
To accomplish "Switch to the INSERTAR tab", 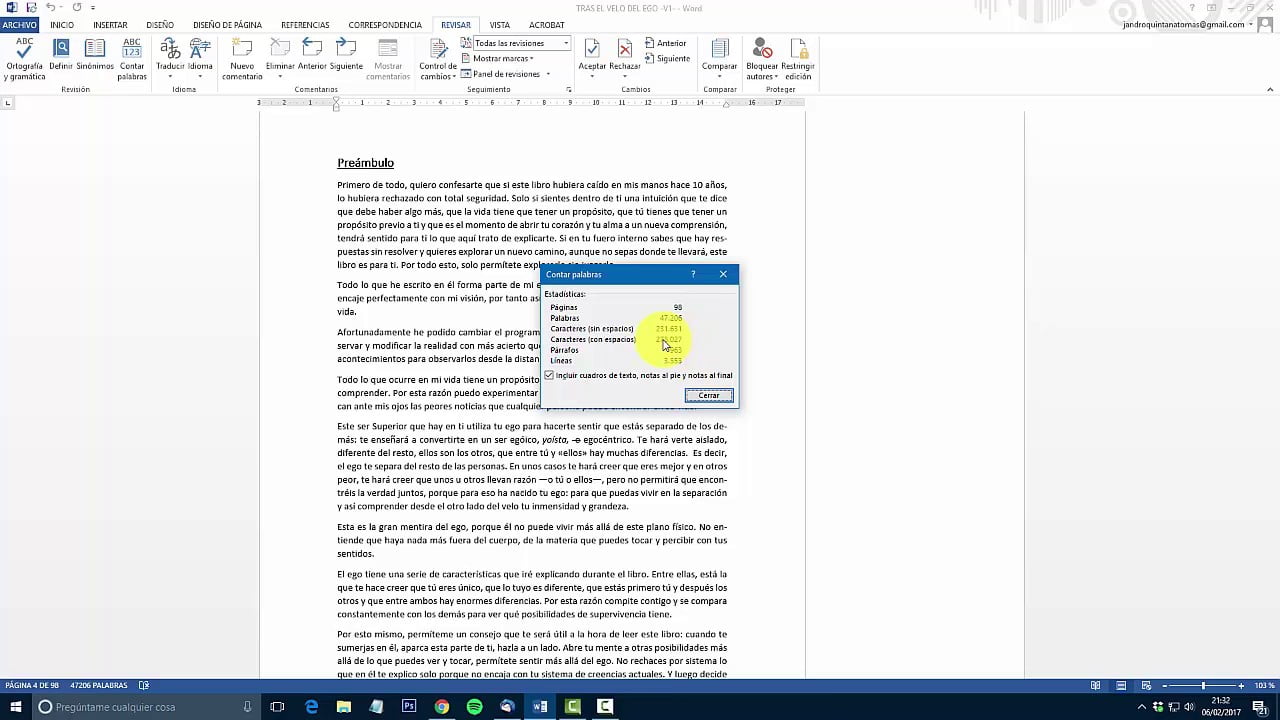I will 110,25.
